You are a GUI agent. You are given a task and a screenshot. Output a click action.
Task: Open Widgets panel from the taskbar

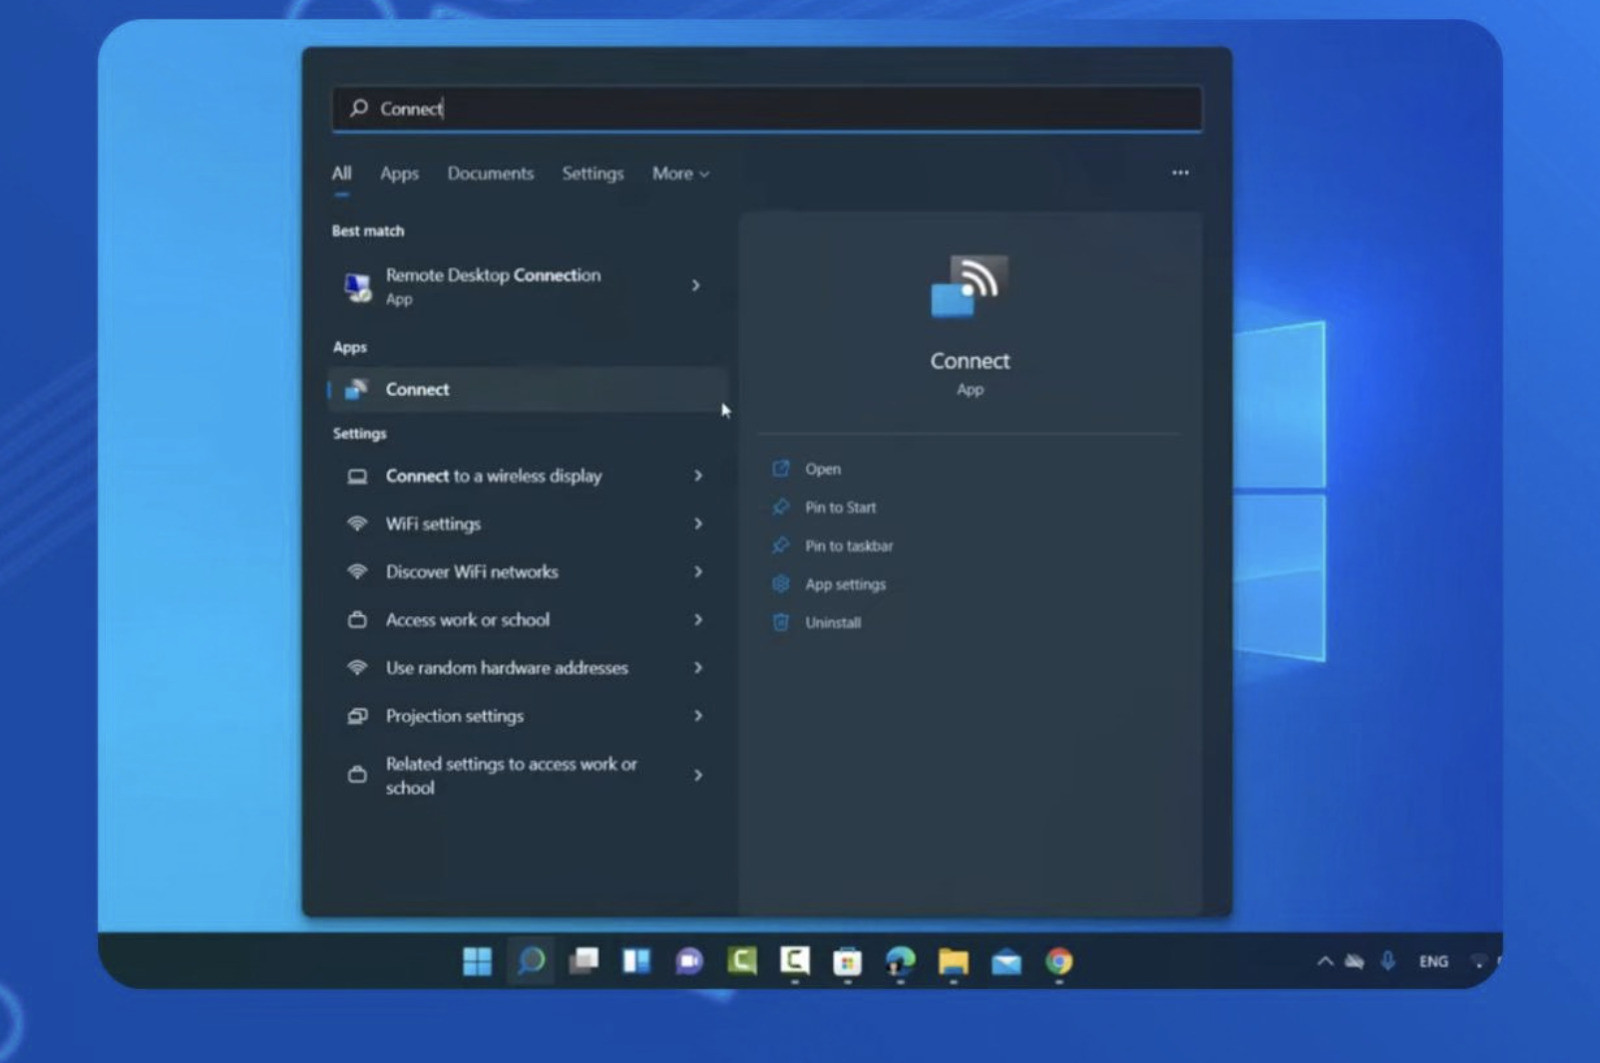coord(636,961)
